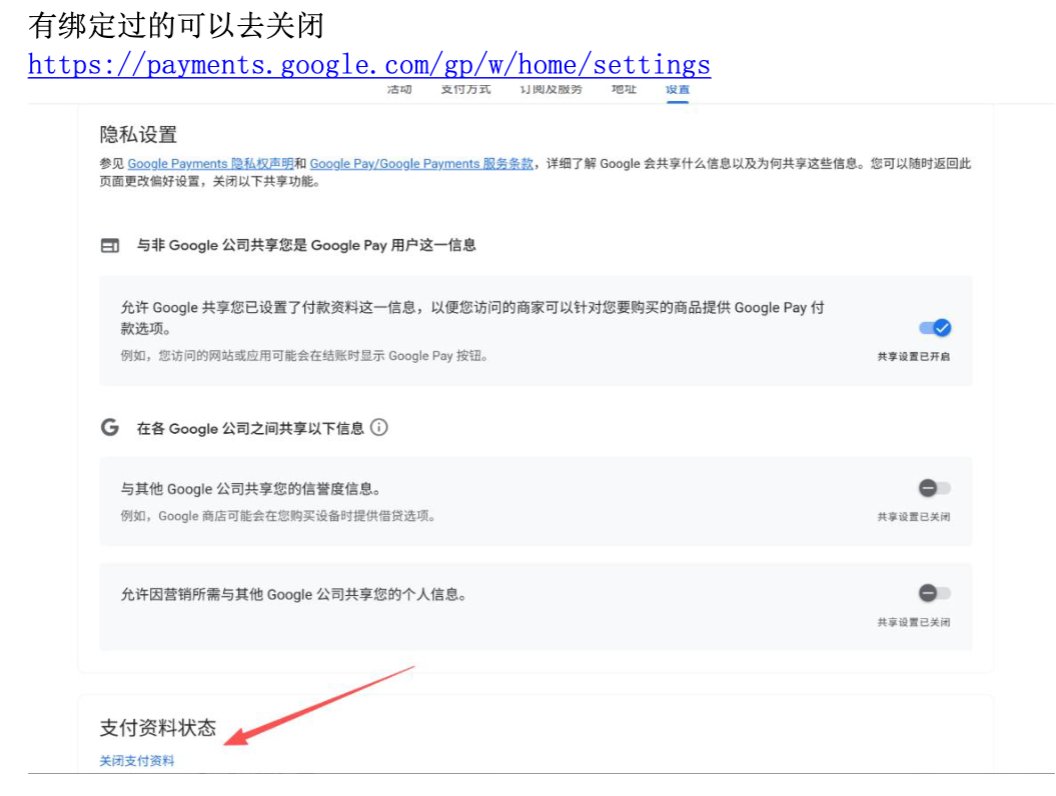
Task: Open the 地址 tab
Action: click(624, 90)
